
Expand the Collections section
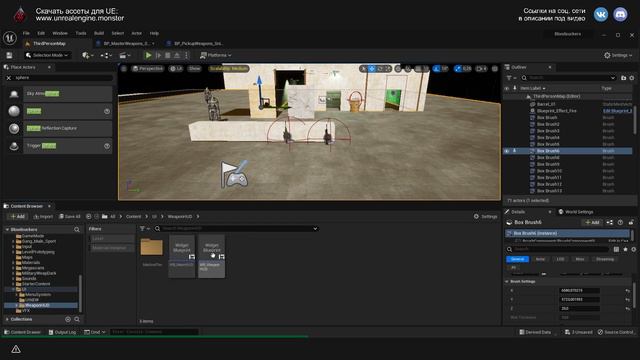(7, 319)
